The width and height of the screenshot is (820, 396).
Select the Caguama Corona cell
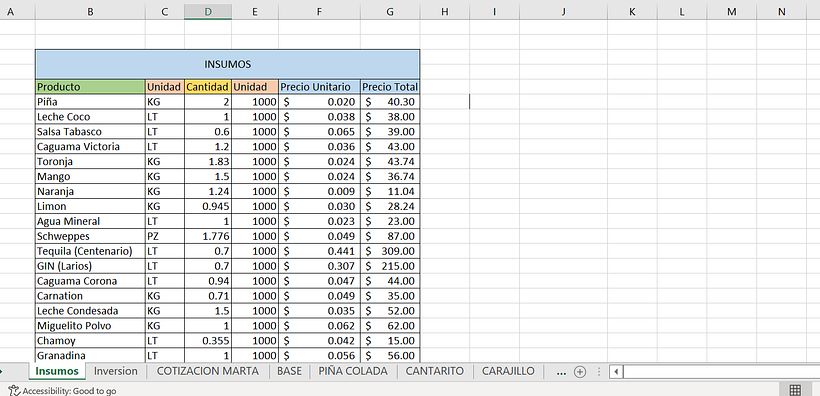[x=90, y=281]
